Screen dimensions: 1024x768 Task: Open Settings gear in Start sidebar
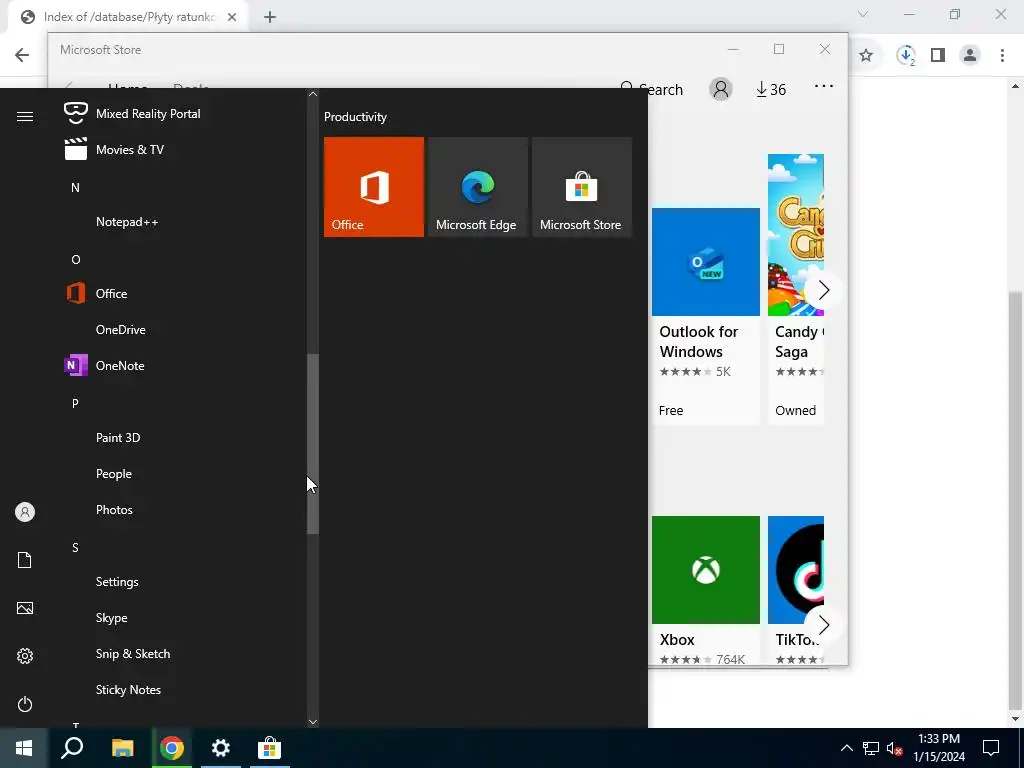(25, 656)
